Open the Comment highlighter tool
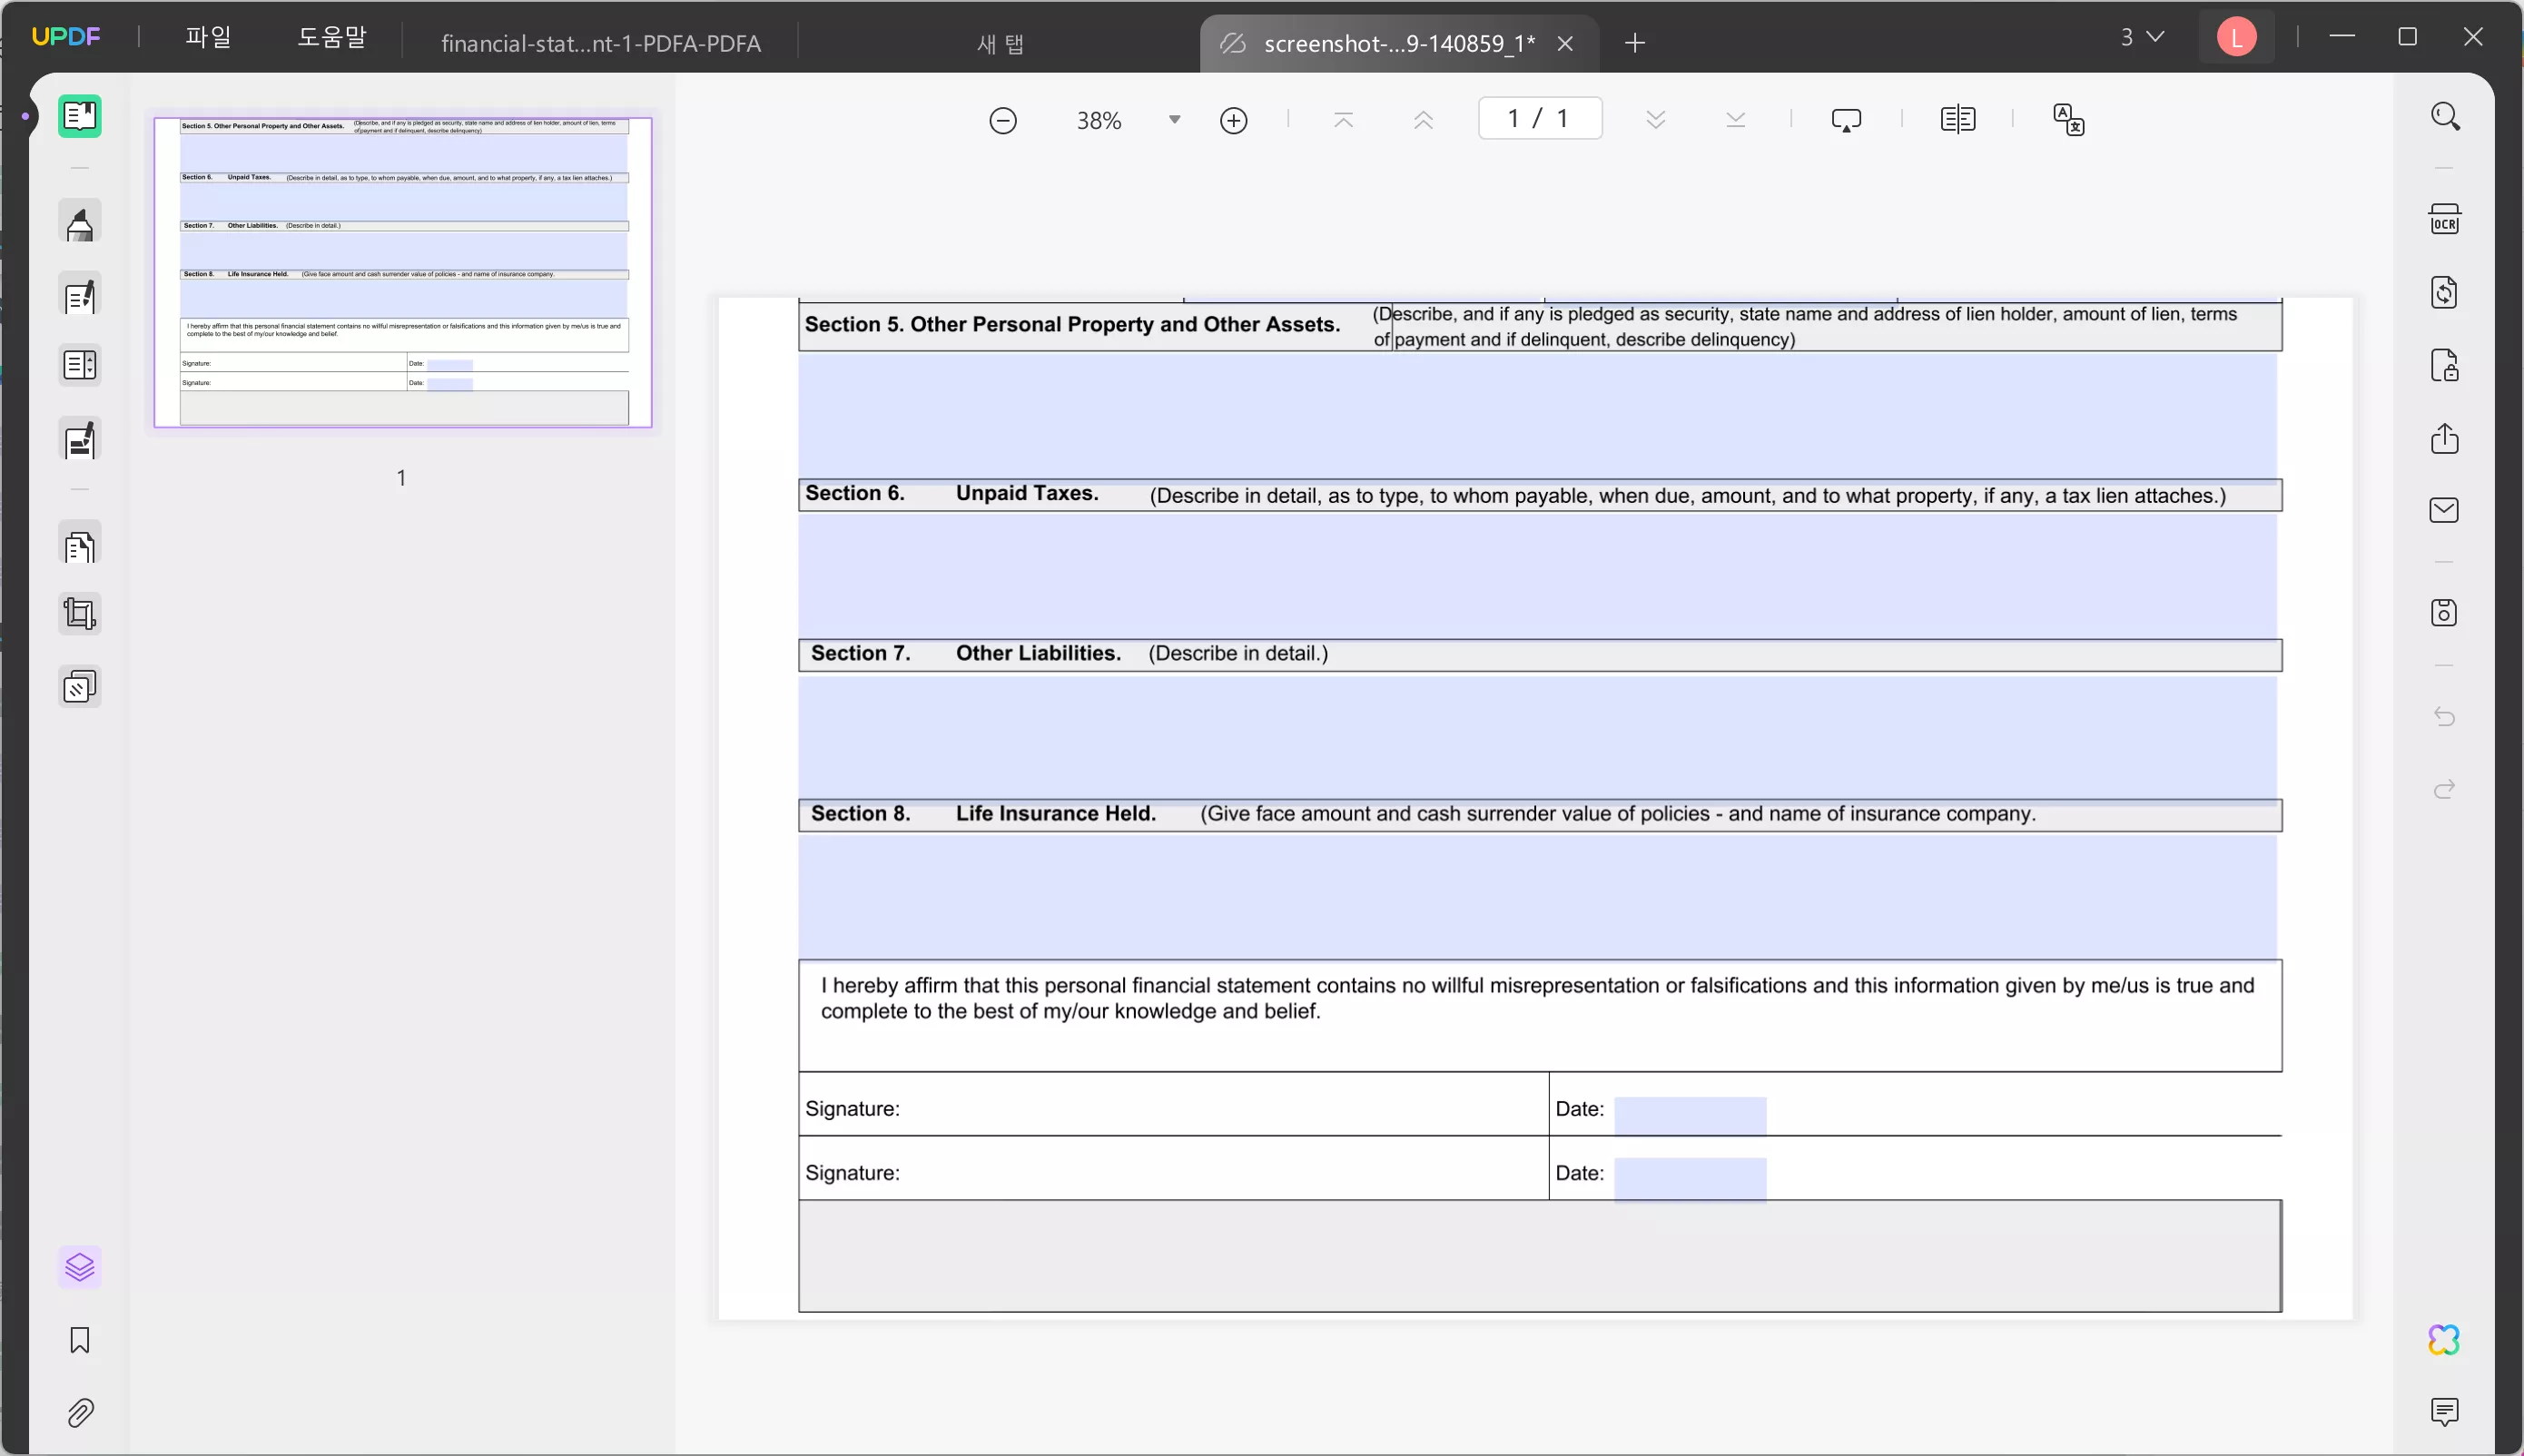 coord(80,222)
